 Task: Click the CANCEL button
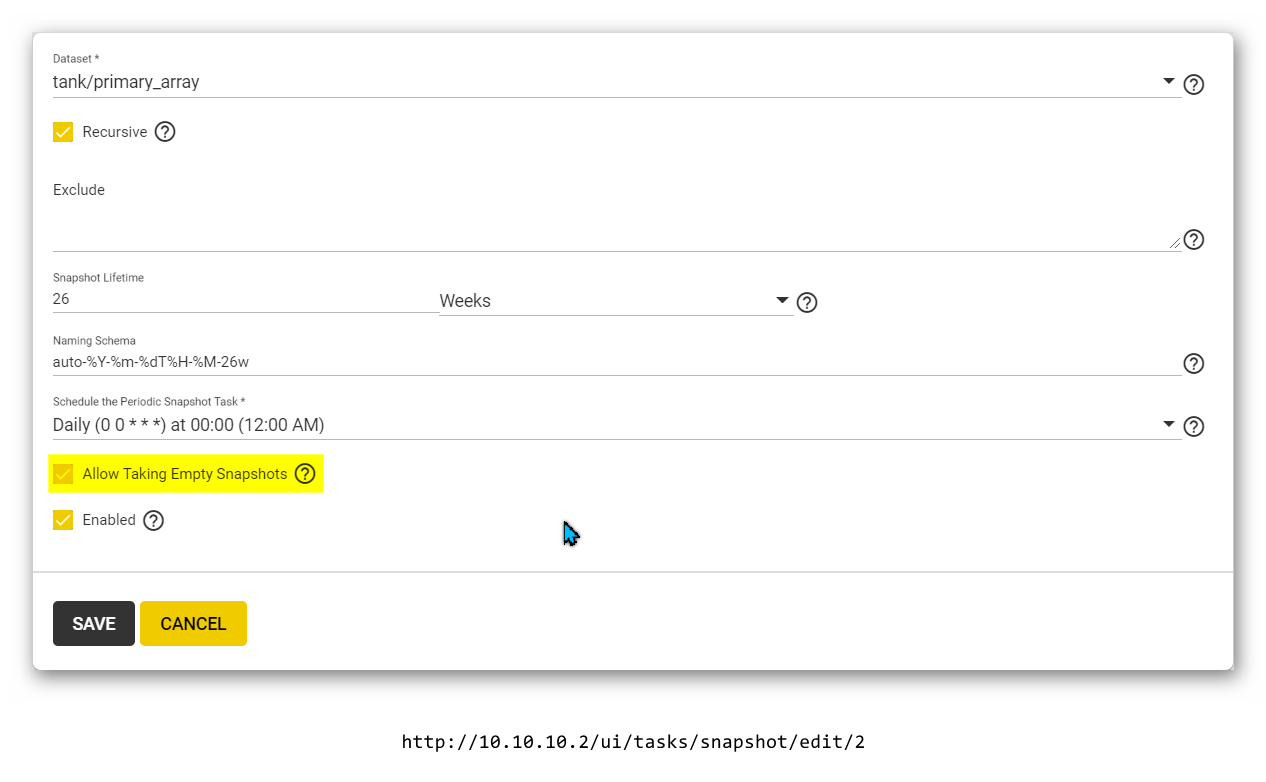click(193, 623)
